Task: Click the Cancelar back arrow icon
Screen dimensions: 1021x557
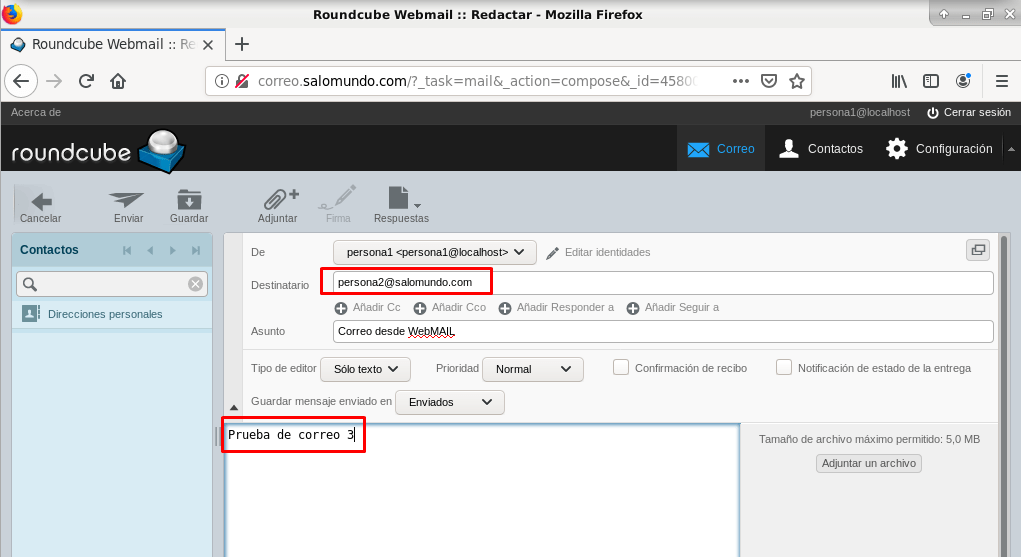Action: (x=40, y=200)
